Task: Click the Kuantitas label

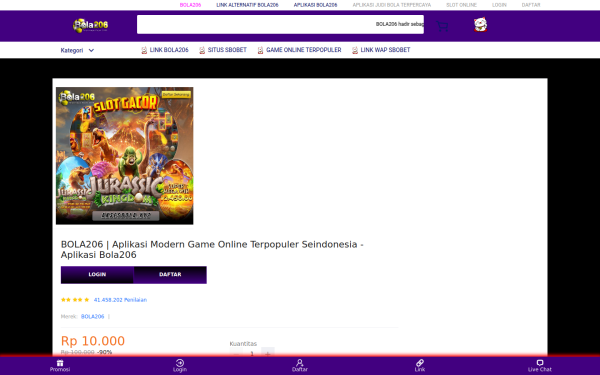Action: (243, 344)
